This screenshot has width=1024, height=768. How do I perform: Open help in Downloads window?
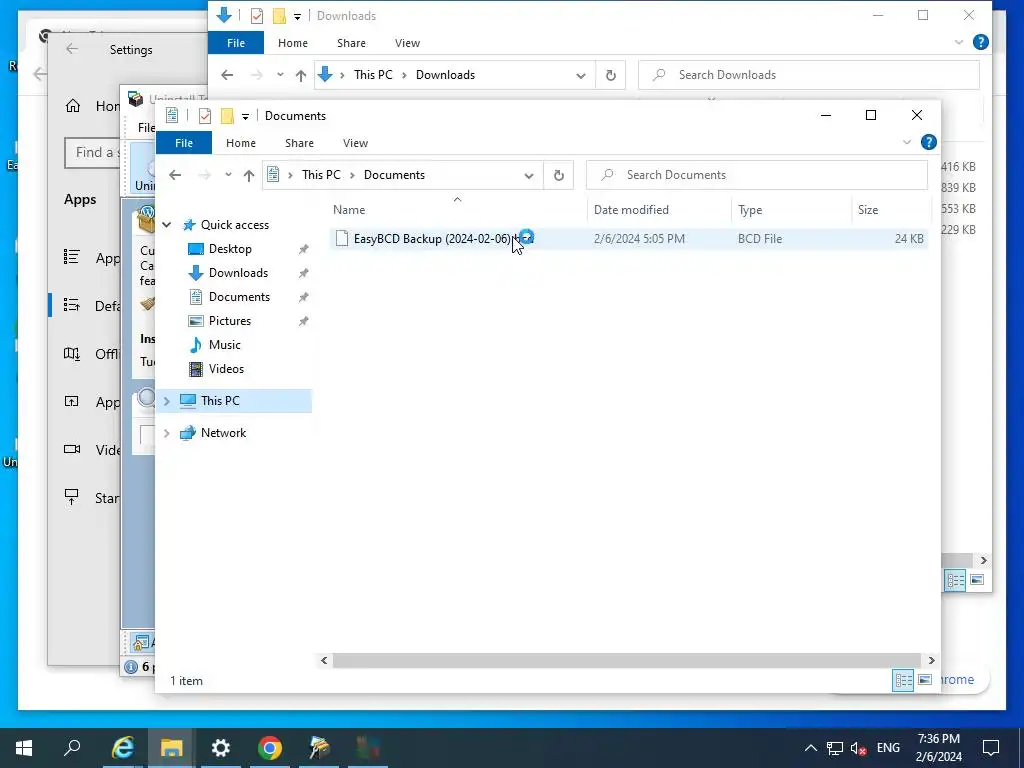pos(980,42)
